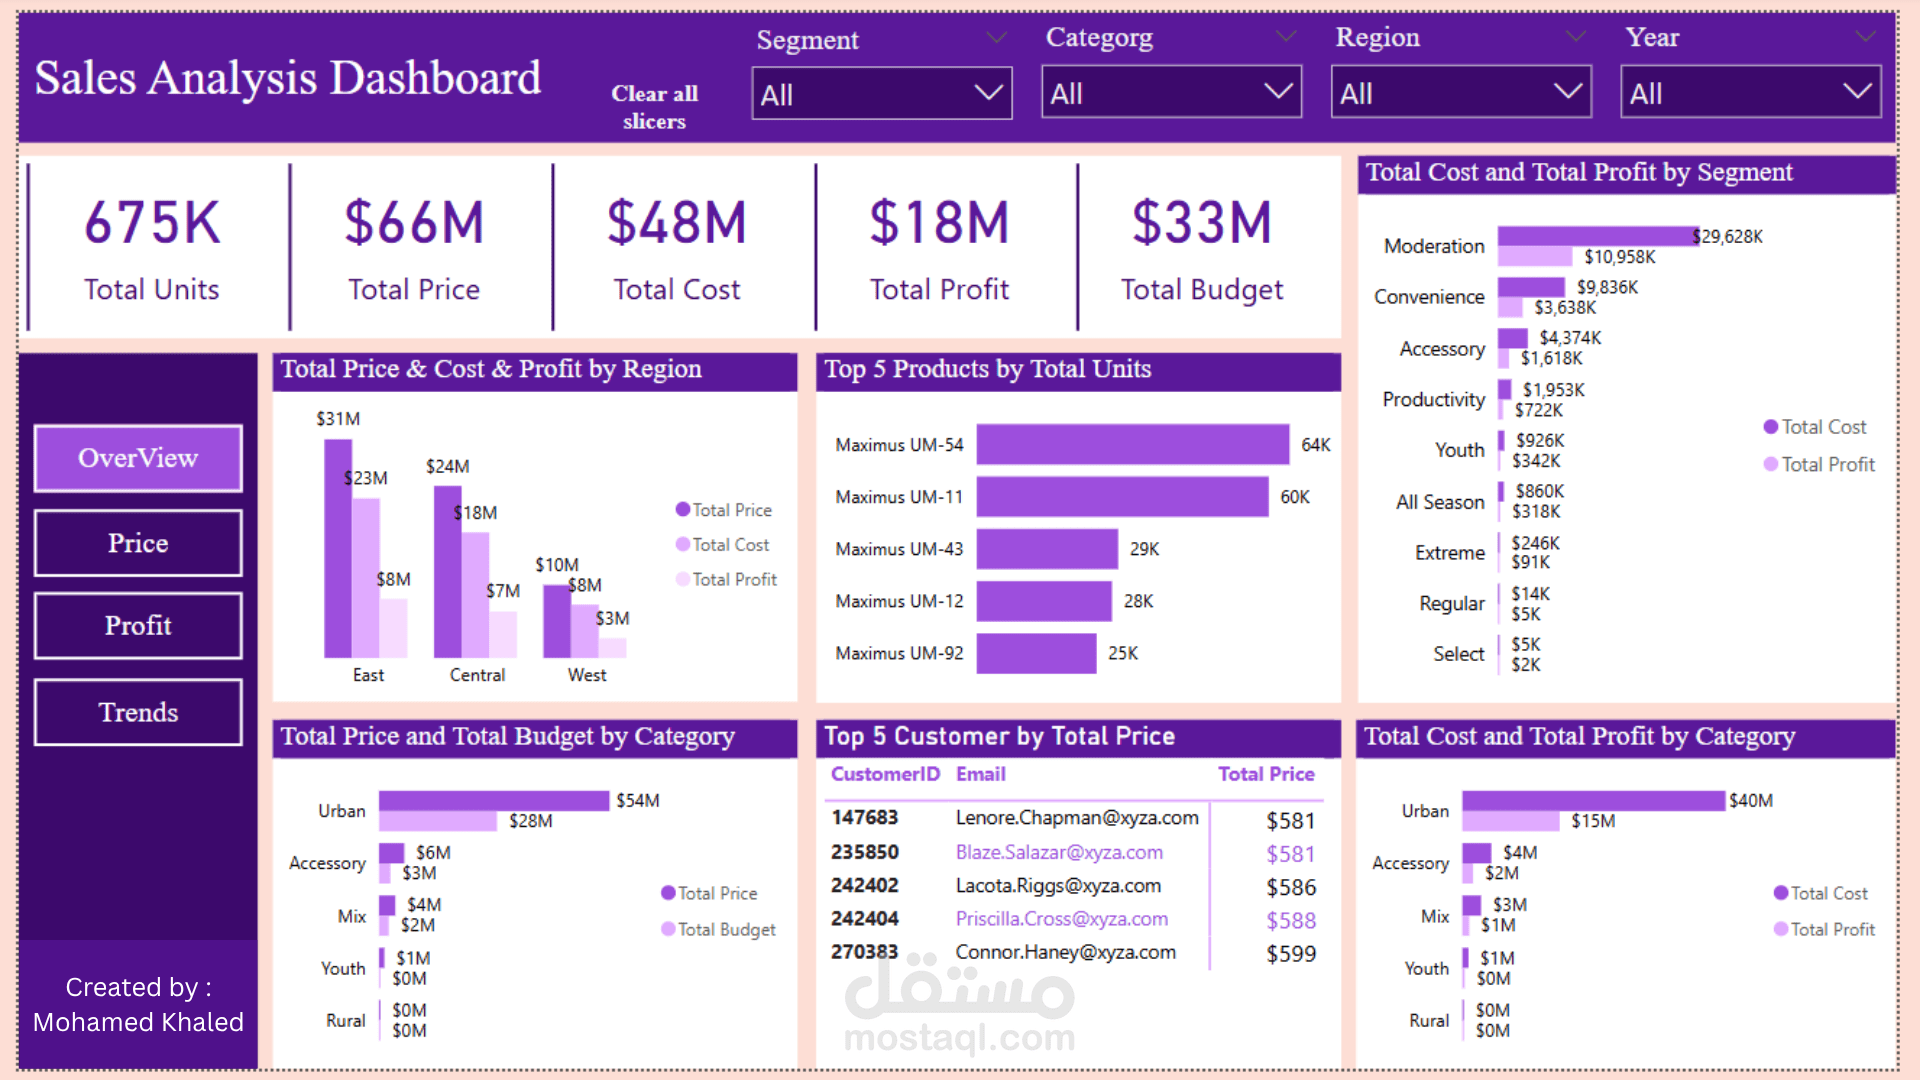Screen dimensions: 1920x1080
Task: Click Top 5 Products by Total Units title
Action: 987,369
